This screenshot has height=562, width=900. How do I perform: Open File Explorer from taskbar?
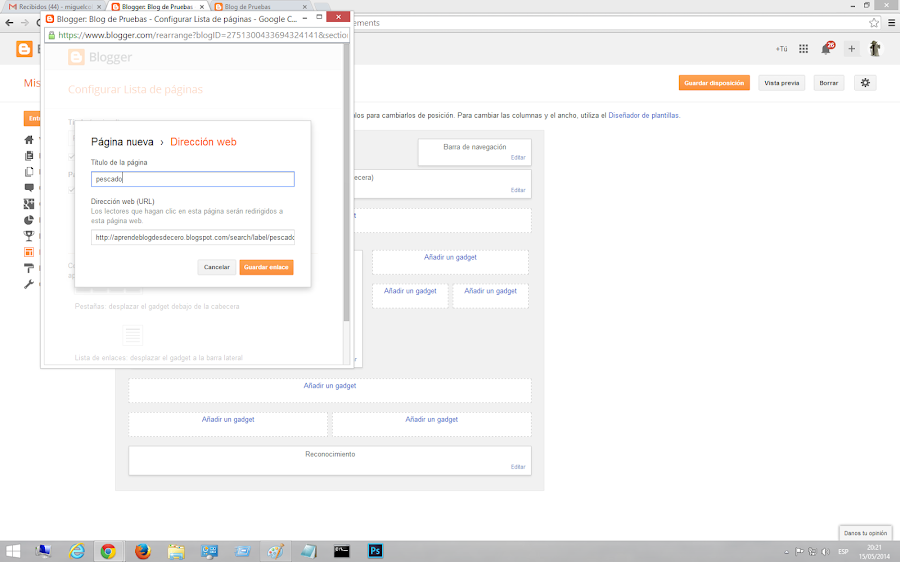click(x=176, y=551)
